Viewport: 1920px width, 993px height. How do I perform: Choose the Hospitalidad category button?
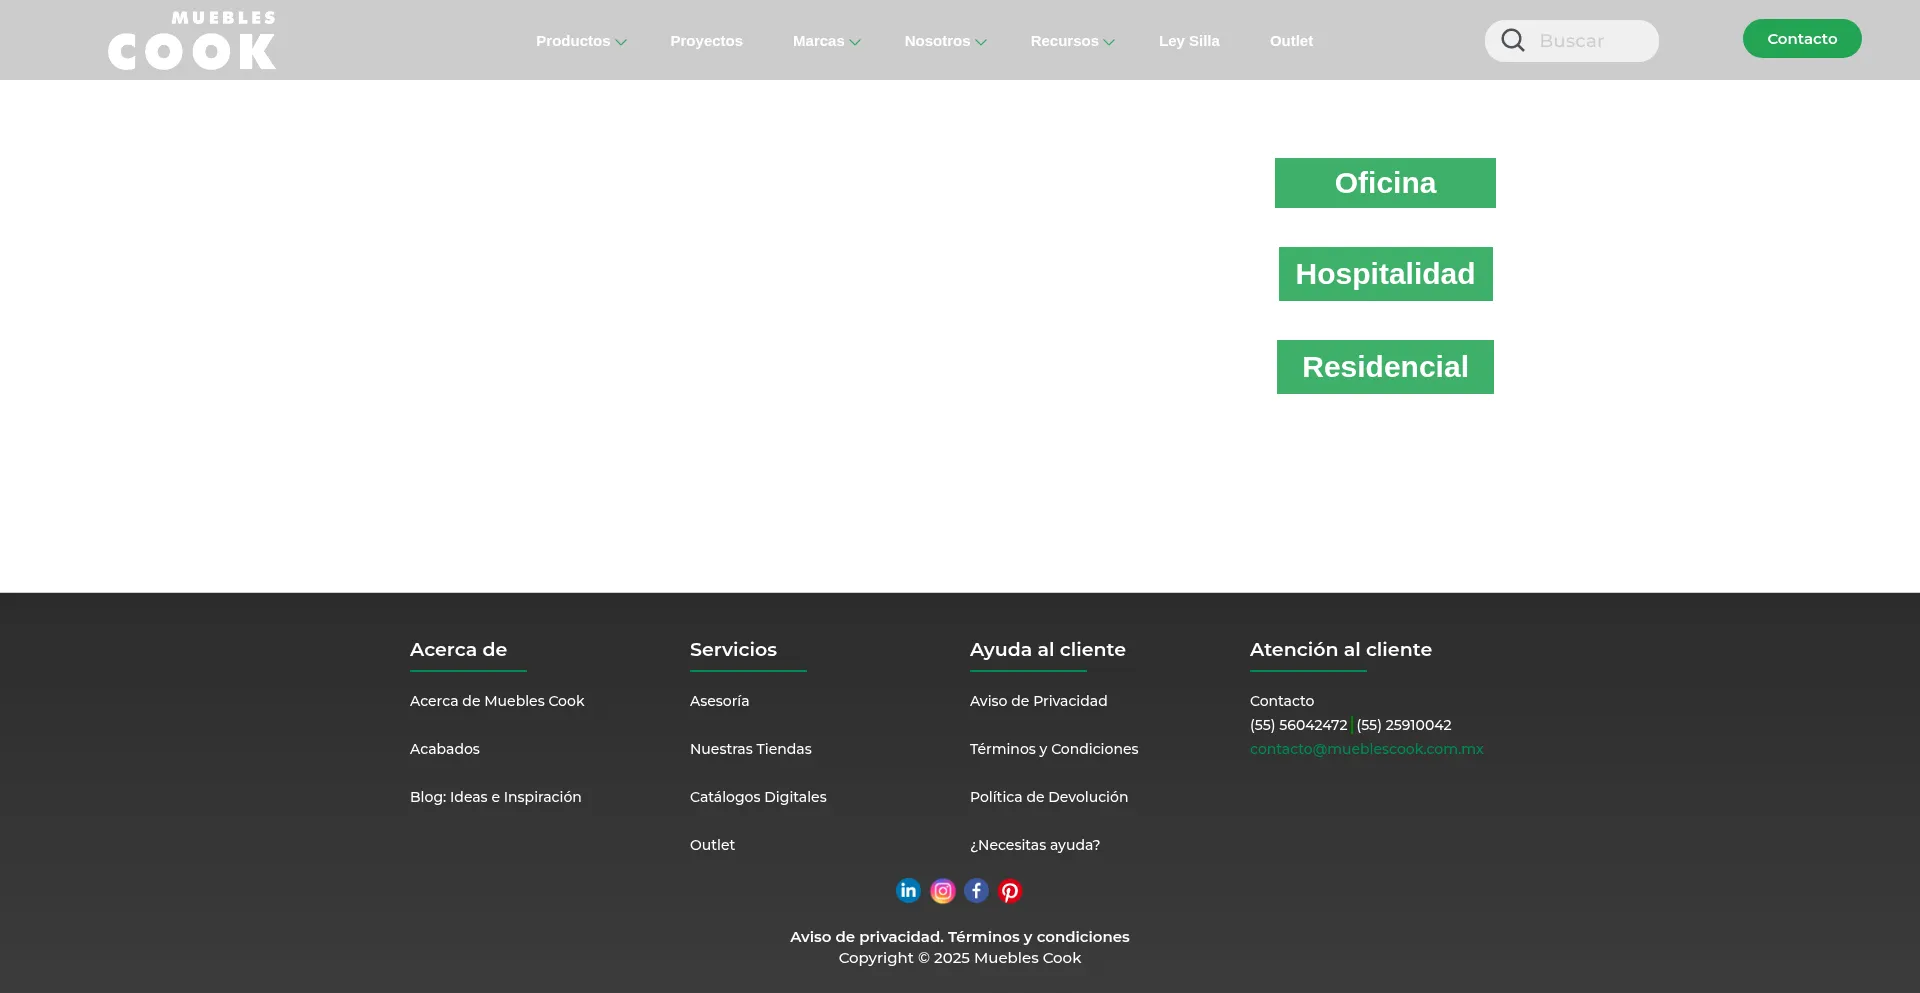(1385, 274)
